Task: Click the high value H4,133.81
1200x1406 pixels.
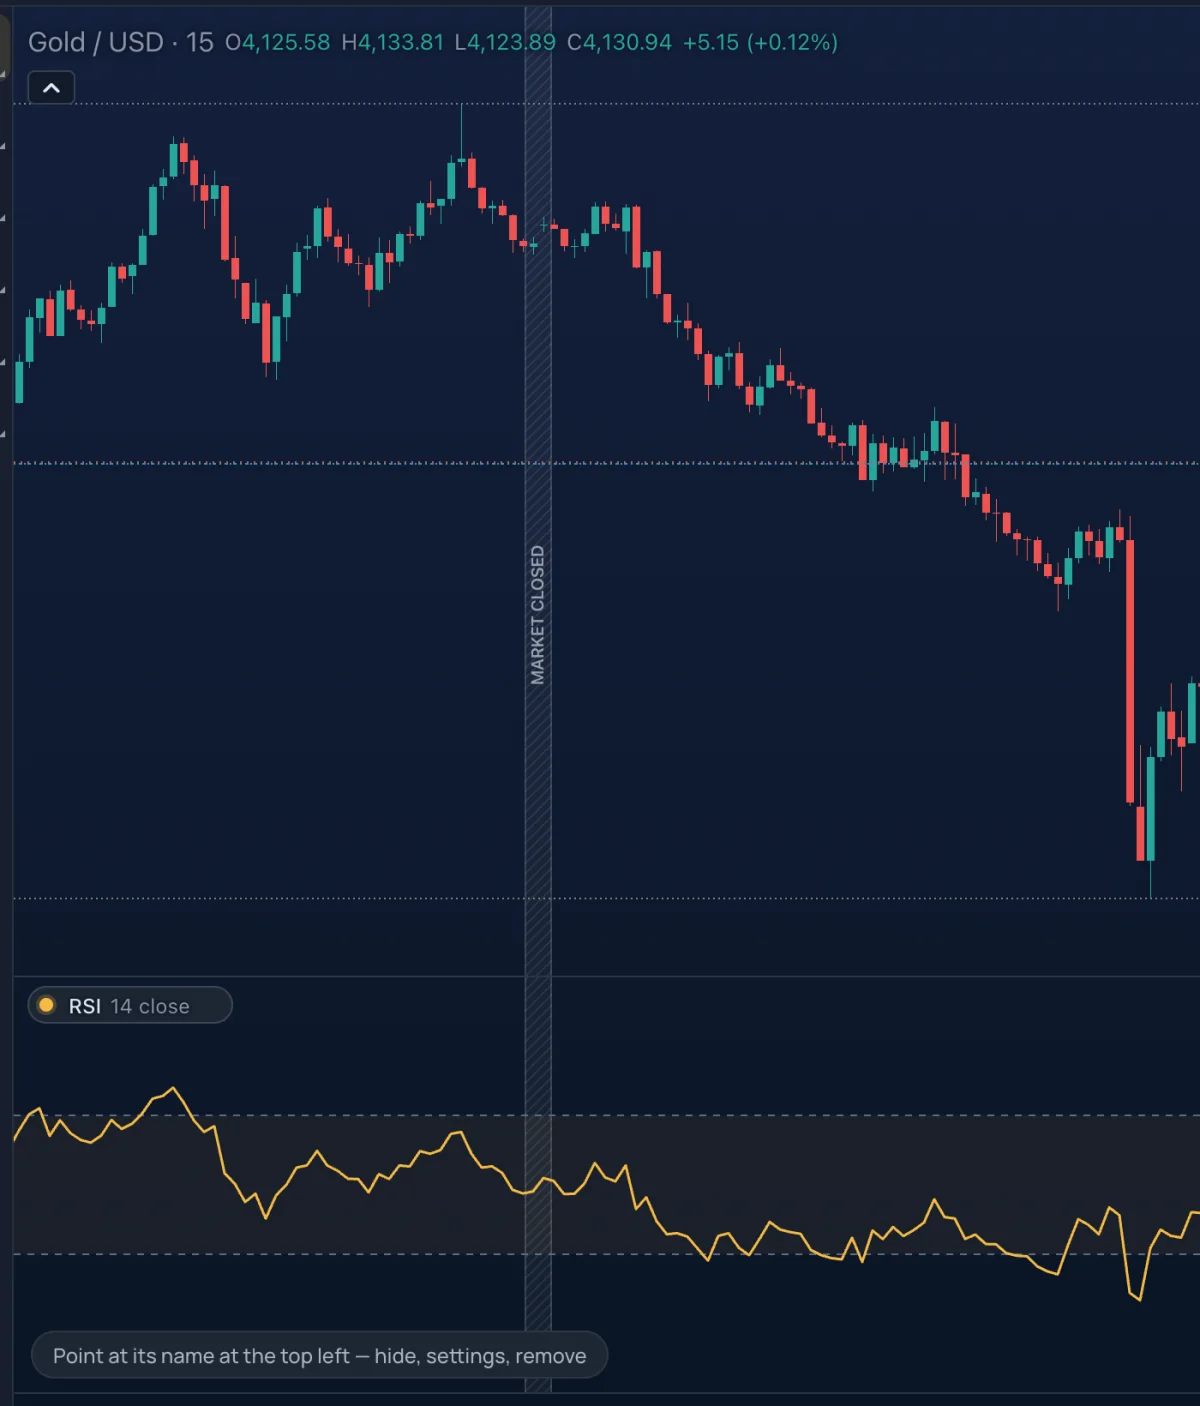Action: click(x=392, y=42)
